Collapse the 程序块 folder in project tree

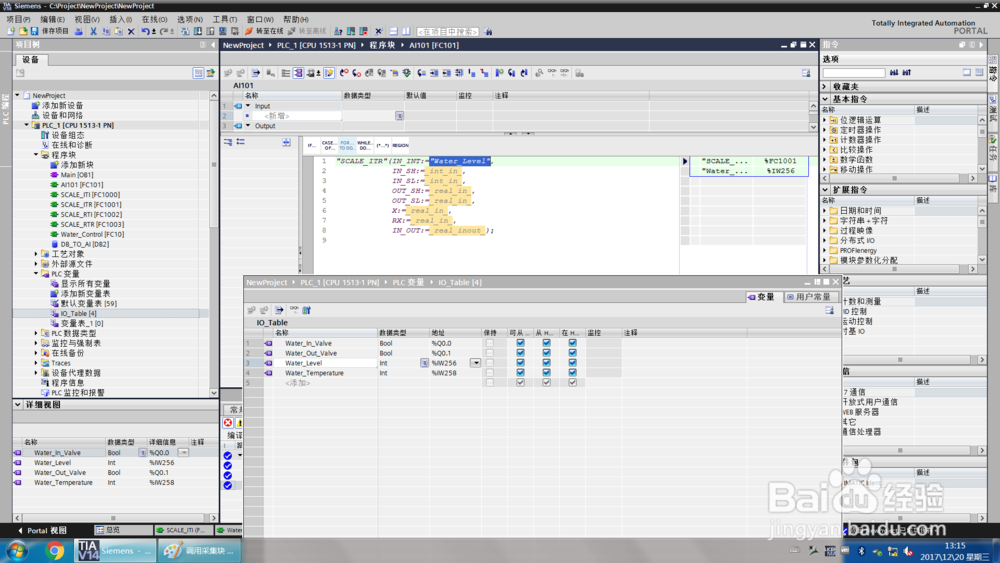coord(36,155)
